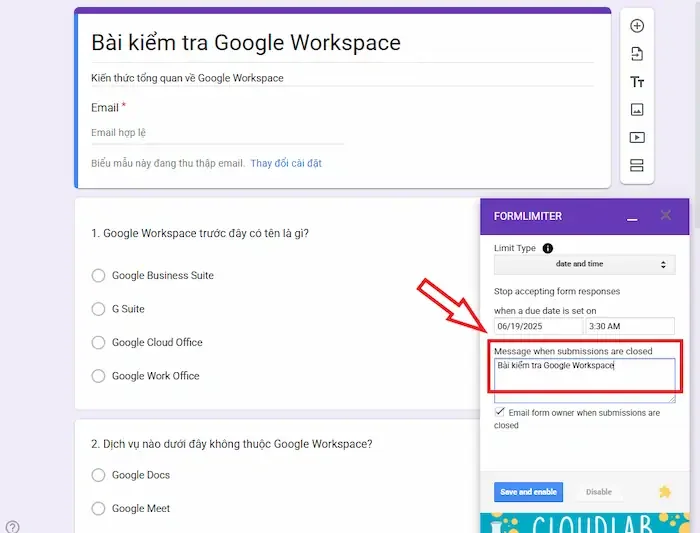Click 'Message when submissions are closed' label
This screenshot has width=700, height=533.
pos(573,351)
